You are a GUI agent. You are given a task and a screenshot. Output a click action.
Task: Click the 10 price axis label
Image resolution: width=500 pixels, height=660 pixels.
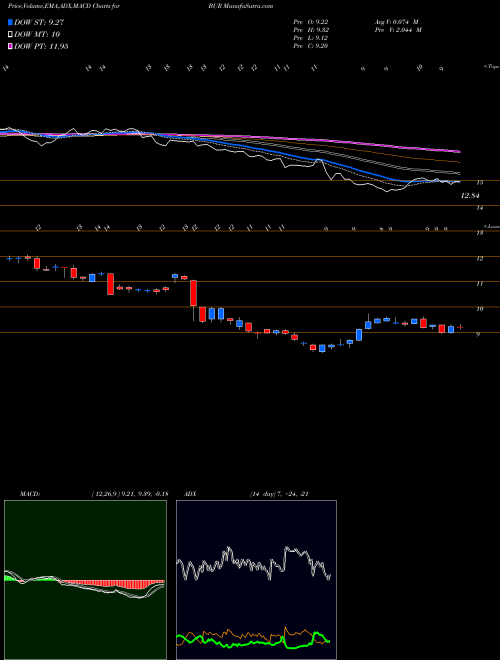479,309
